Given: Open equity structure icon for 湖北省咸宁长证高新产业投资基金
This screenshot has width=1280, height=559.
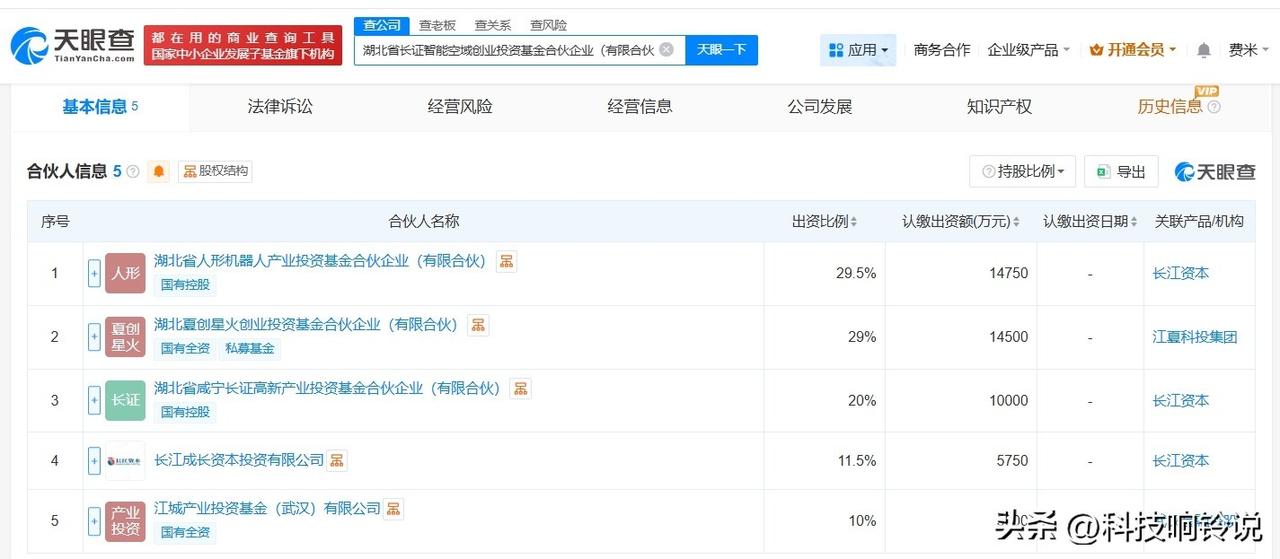Looking at the screenshot, I should point(520,388).
